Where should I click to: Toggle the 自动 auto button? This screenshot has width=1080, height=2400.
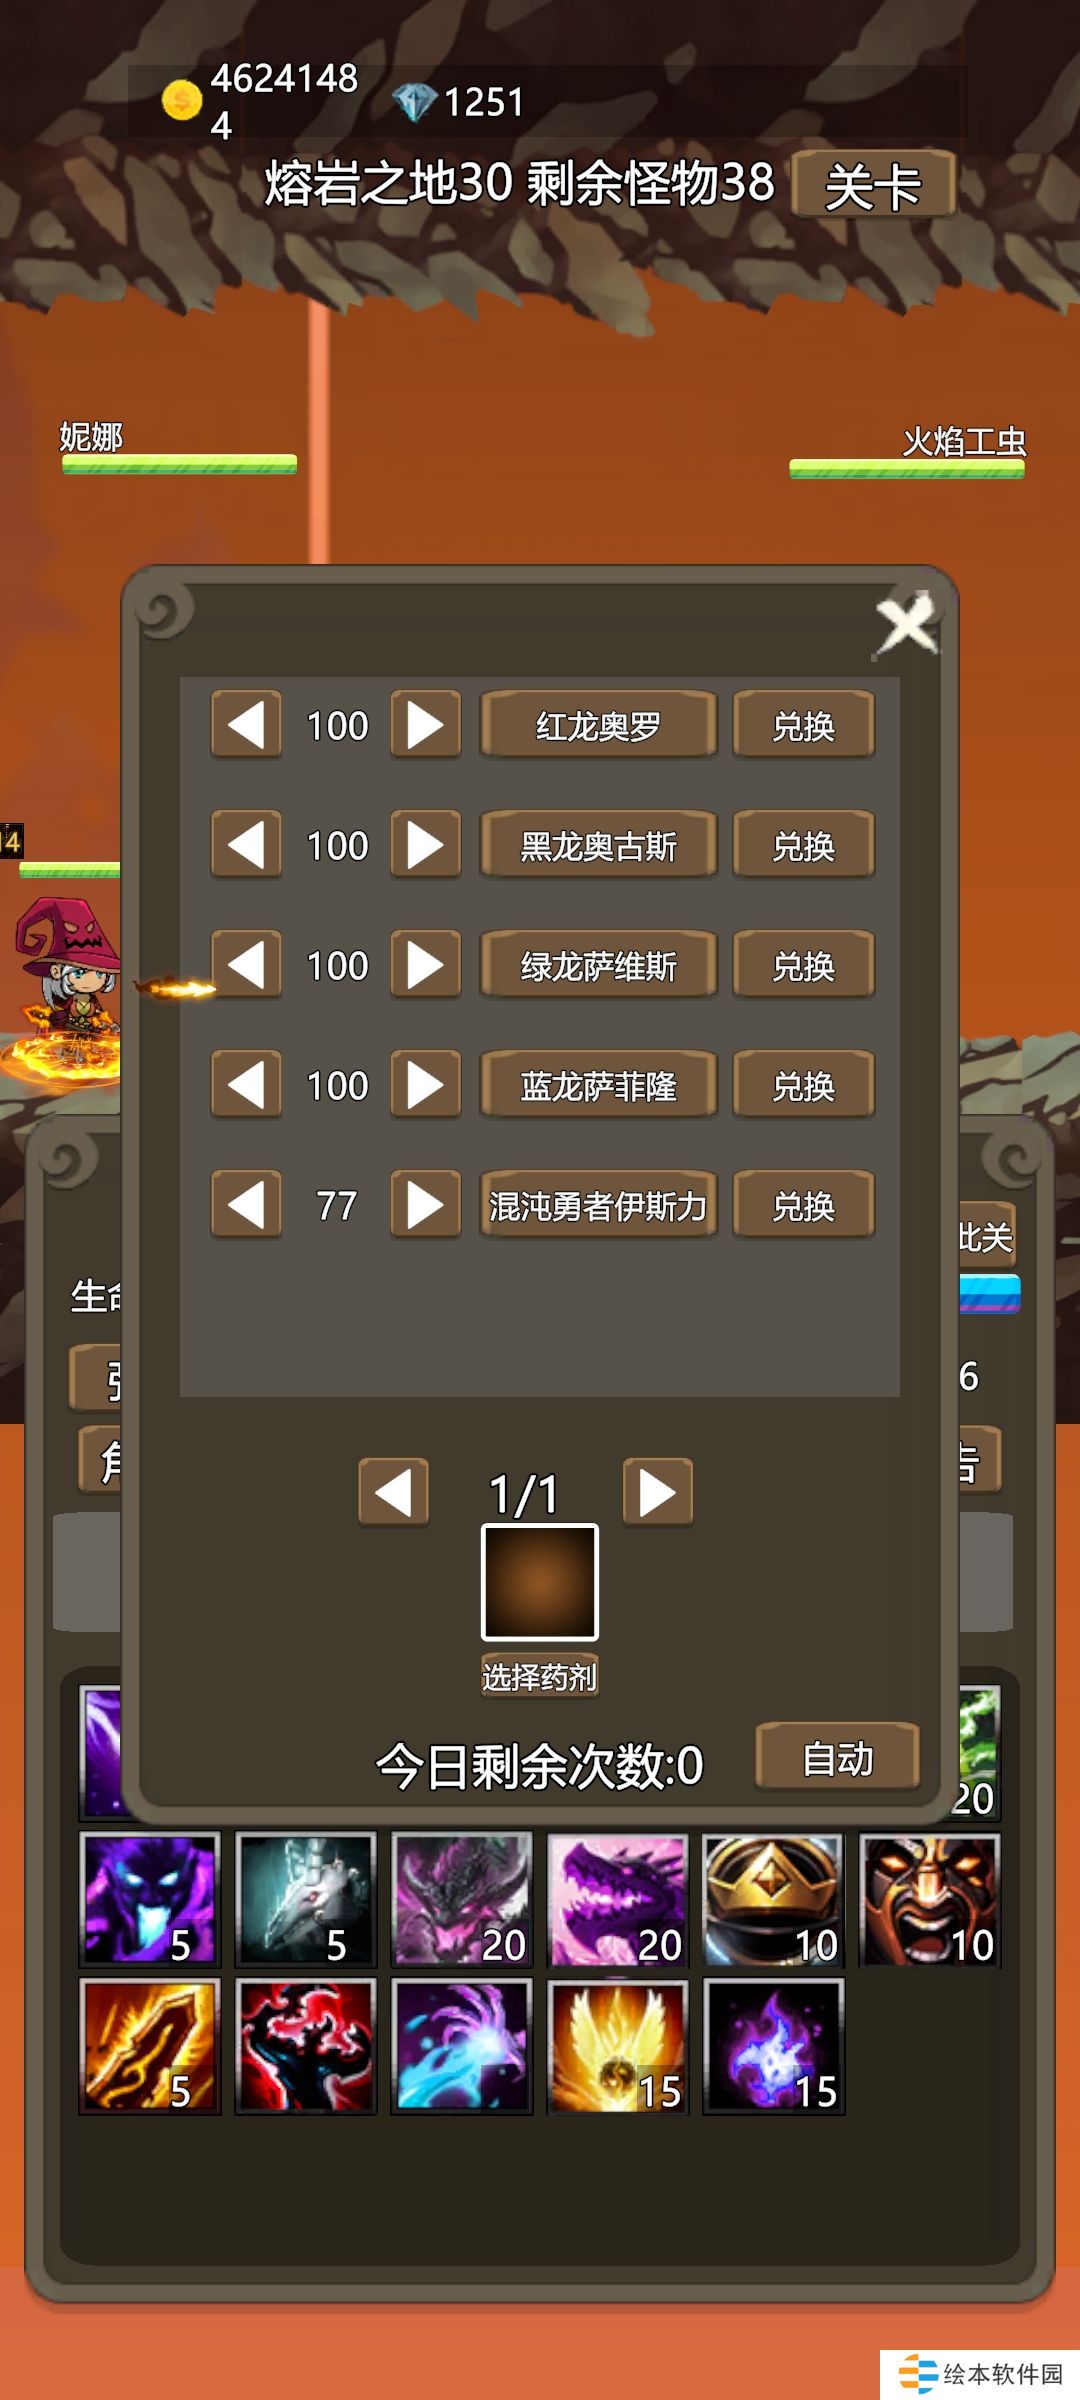[x=838, y=1757]
